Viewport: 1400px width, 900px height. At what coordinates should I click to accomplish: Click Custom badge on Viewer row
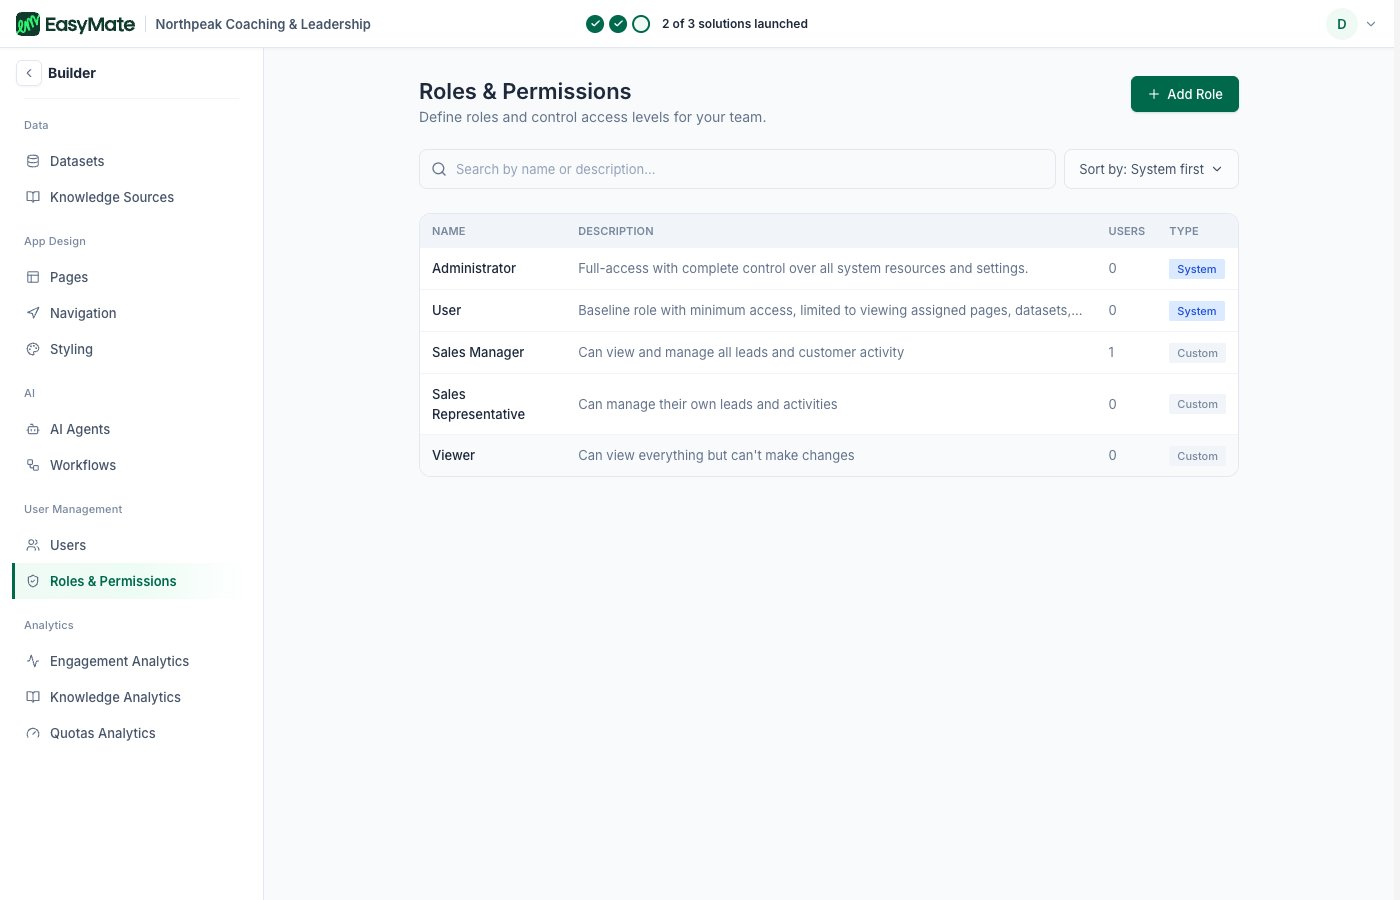click(x=1197, y=456)
